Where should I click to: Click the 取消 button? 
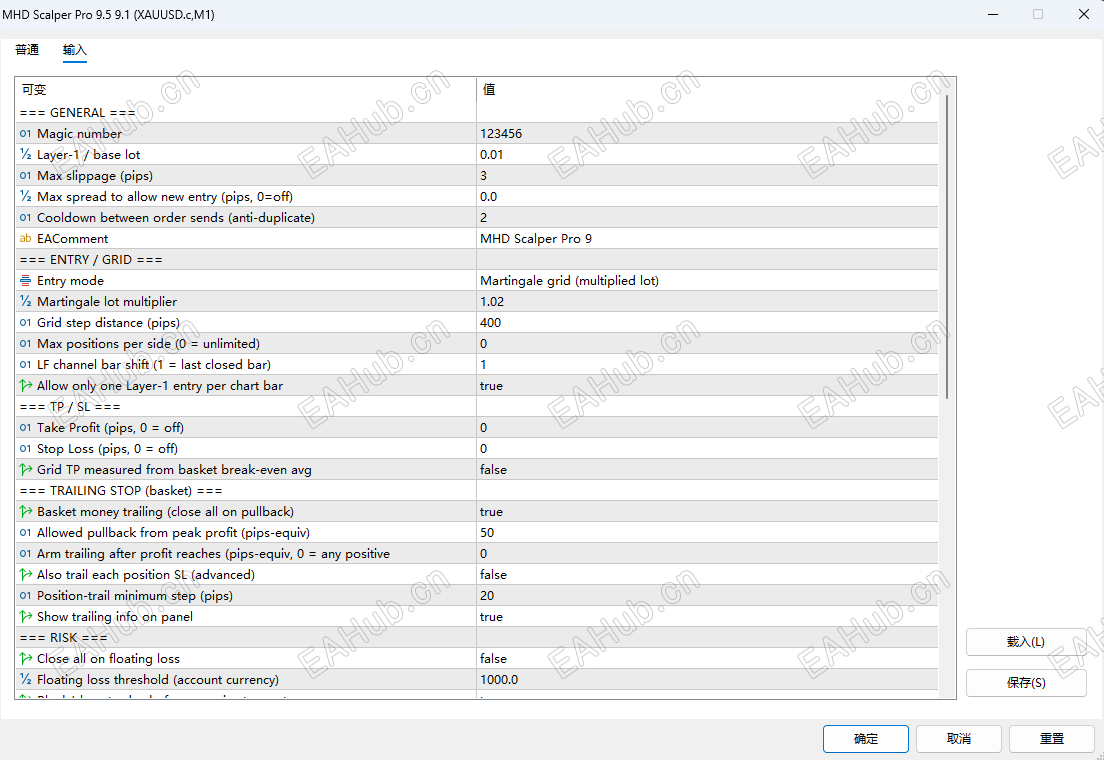click(958, 739)
